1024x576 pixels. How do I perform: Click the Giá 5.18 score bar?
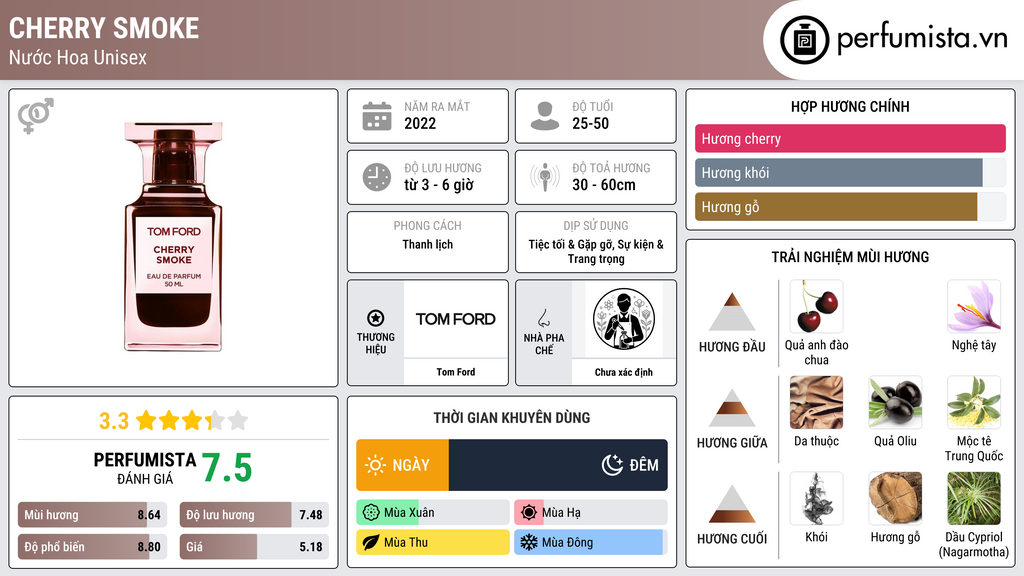254,547
